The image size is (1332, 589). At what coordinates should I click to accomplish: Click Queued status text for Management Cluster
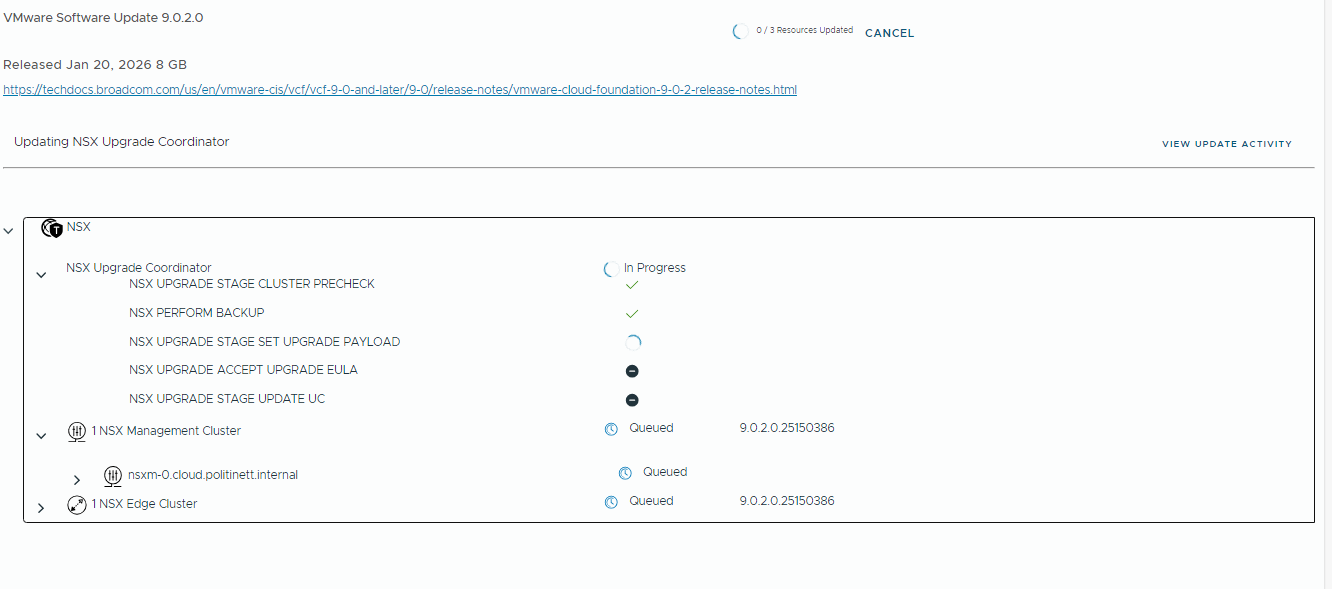click(x=651, y=428)
